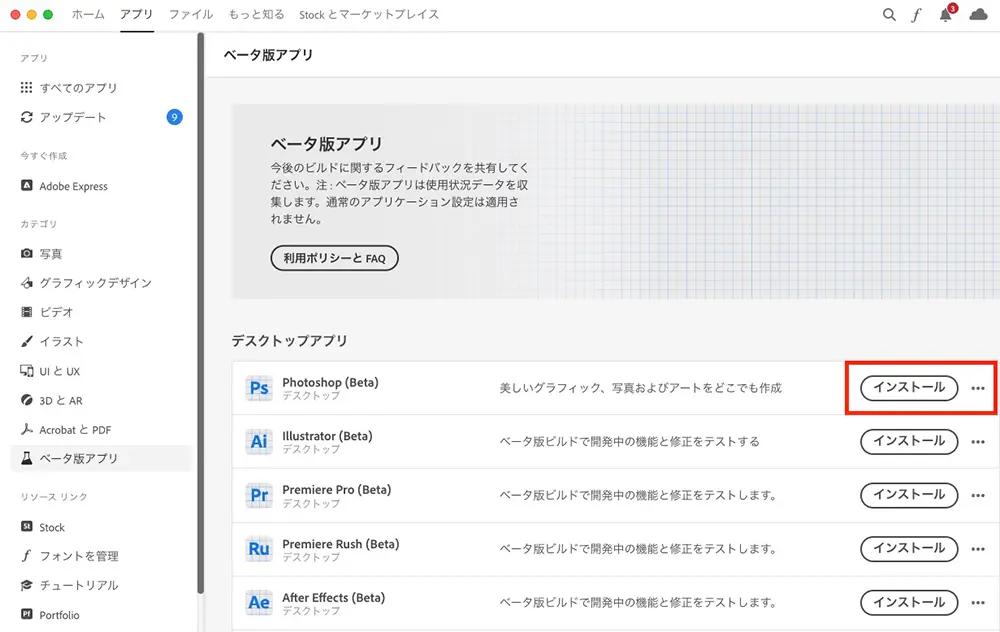This screenshot has height=632, width=1000.
Task: Click the After Effects (Beta) app name
Action: pyautogui.click(x=334, y=598)
